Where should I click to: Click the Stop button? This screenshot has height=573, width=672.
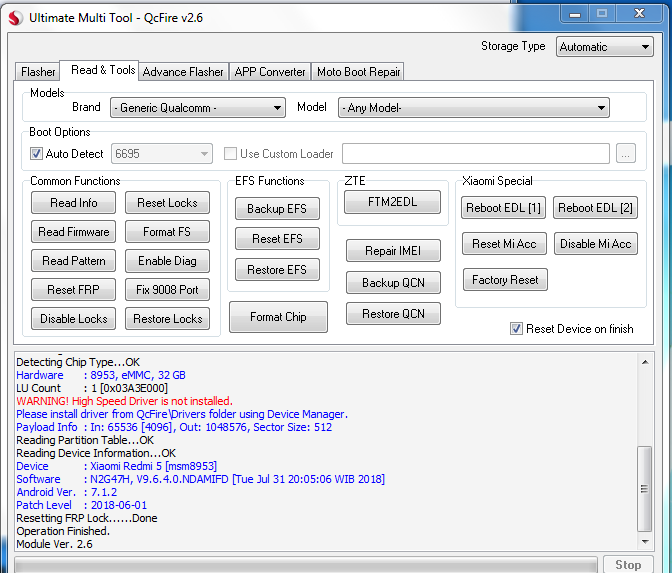628,565
